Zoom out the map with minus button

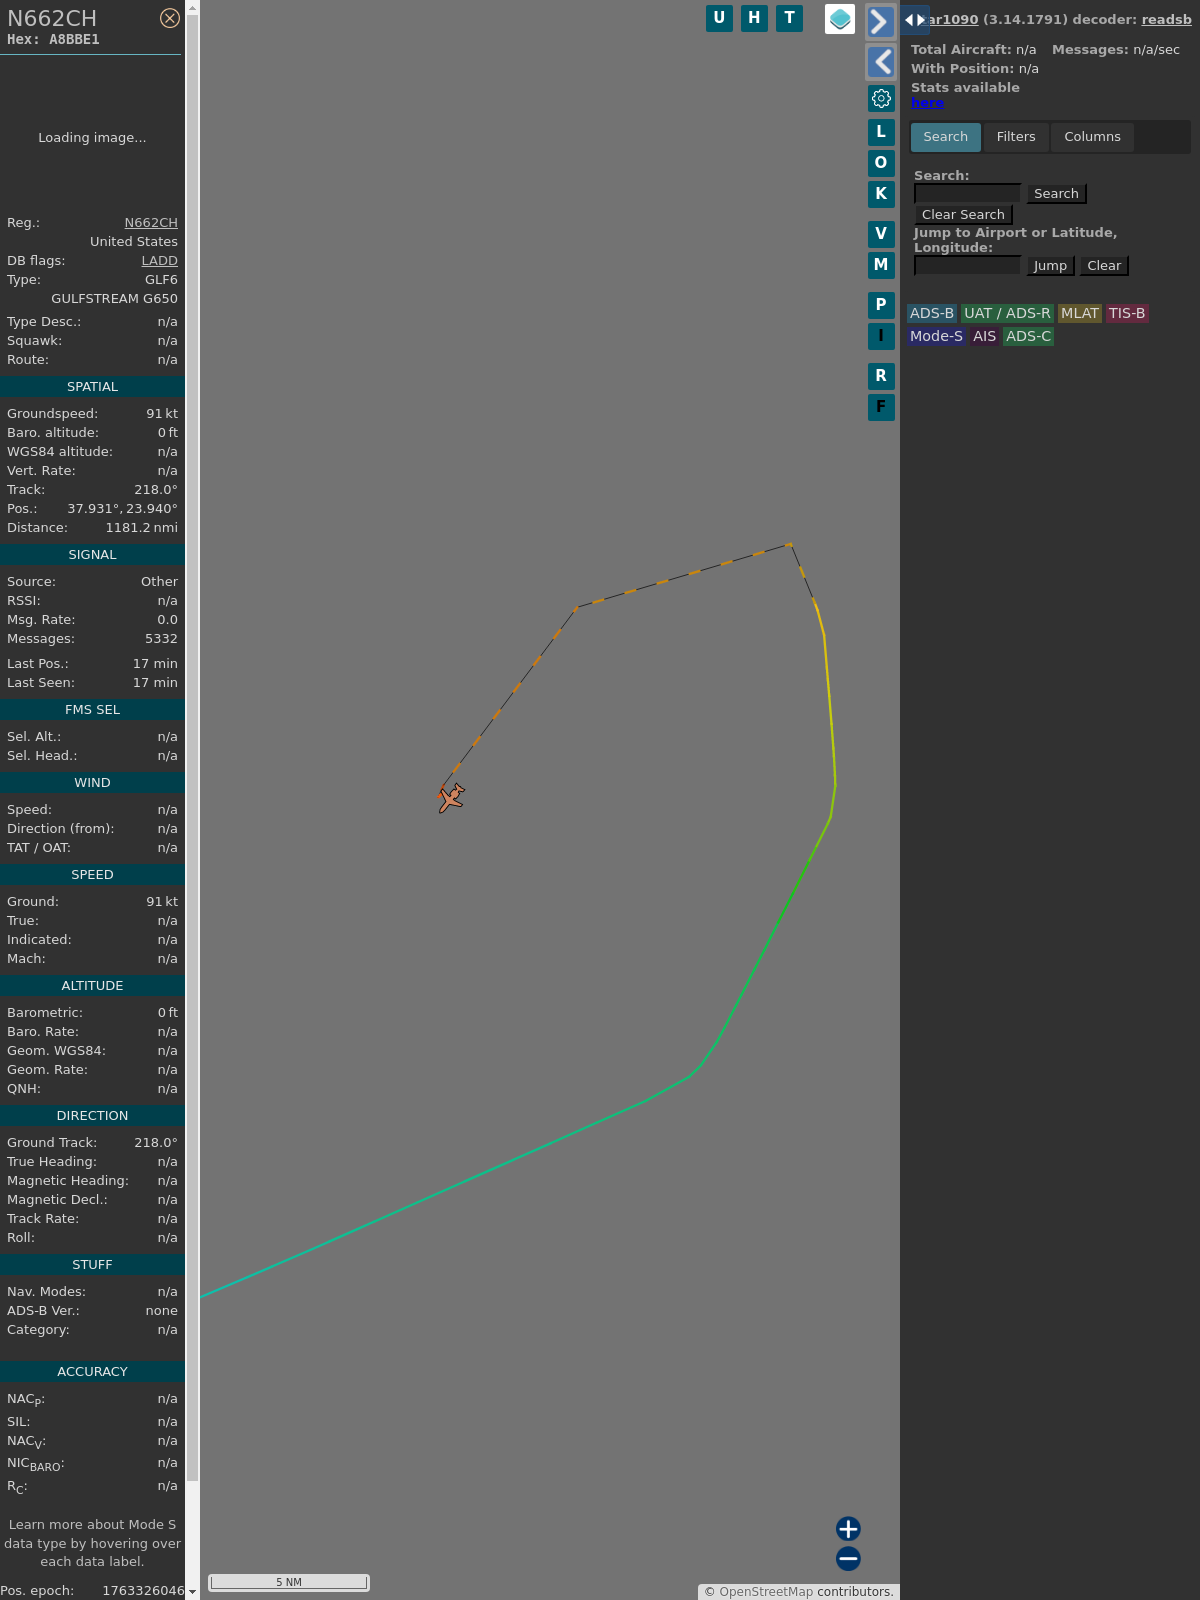click(848, 1558)
